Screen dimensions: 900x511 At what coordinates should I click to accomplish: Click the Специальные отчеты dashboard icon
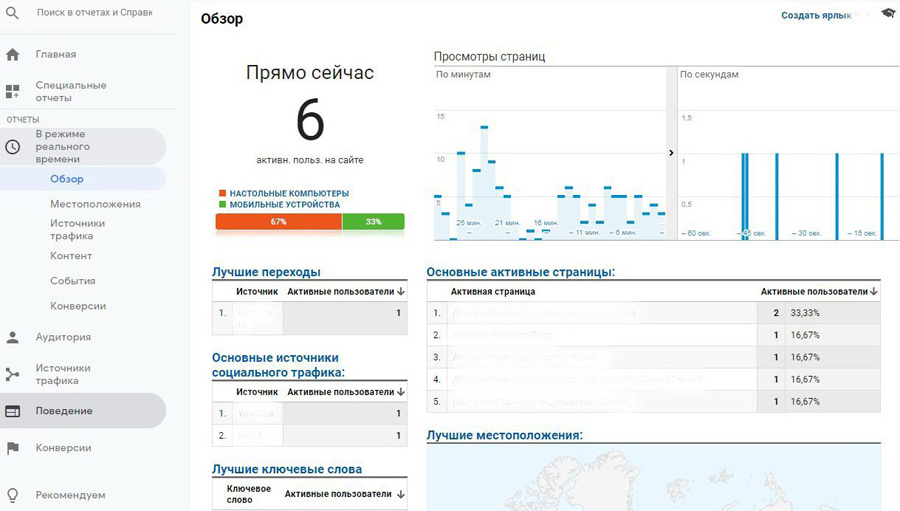pyautogui.click(x=13, y=92)
